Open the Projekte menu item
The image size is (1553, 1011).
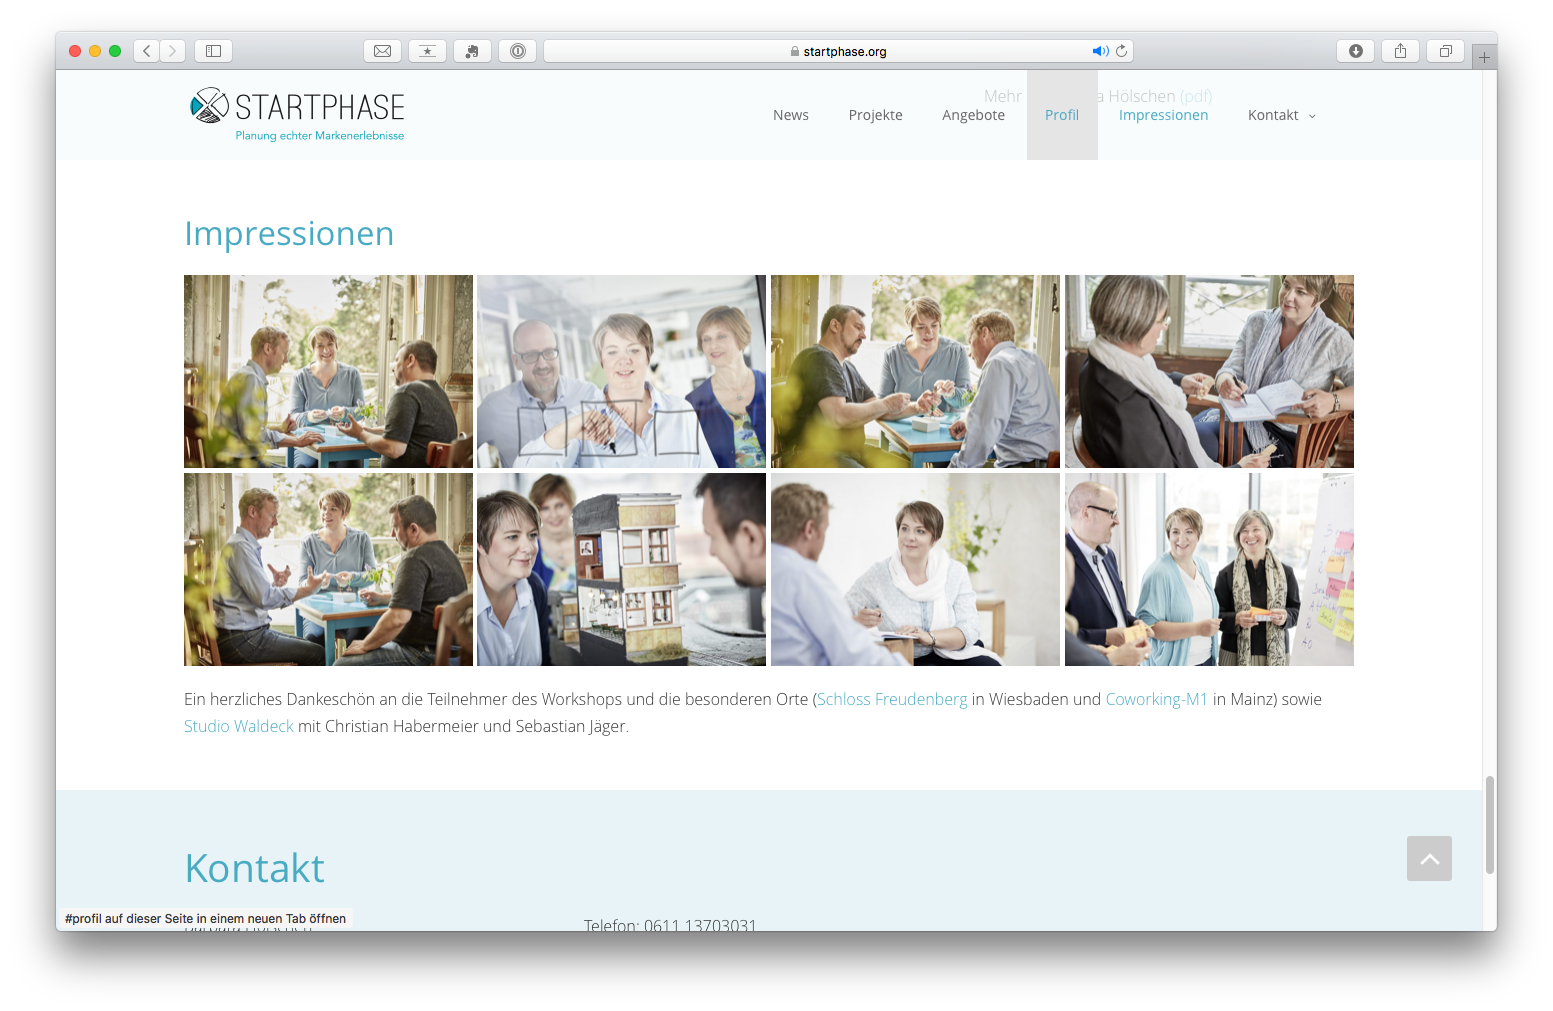[876, 115]
